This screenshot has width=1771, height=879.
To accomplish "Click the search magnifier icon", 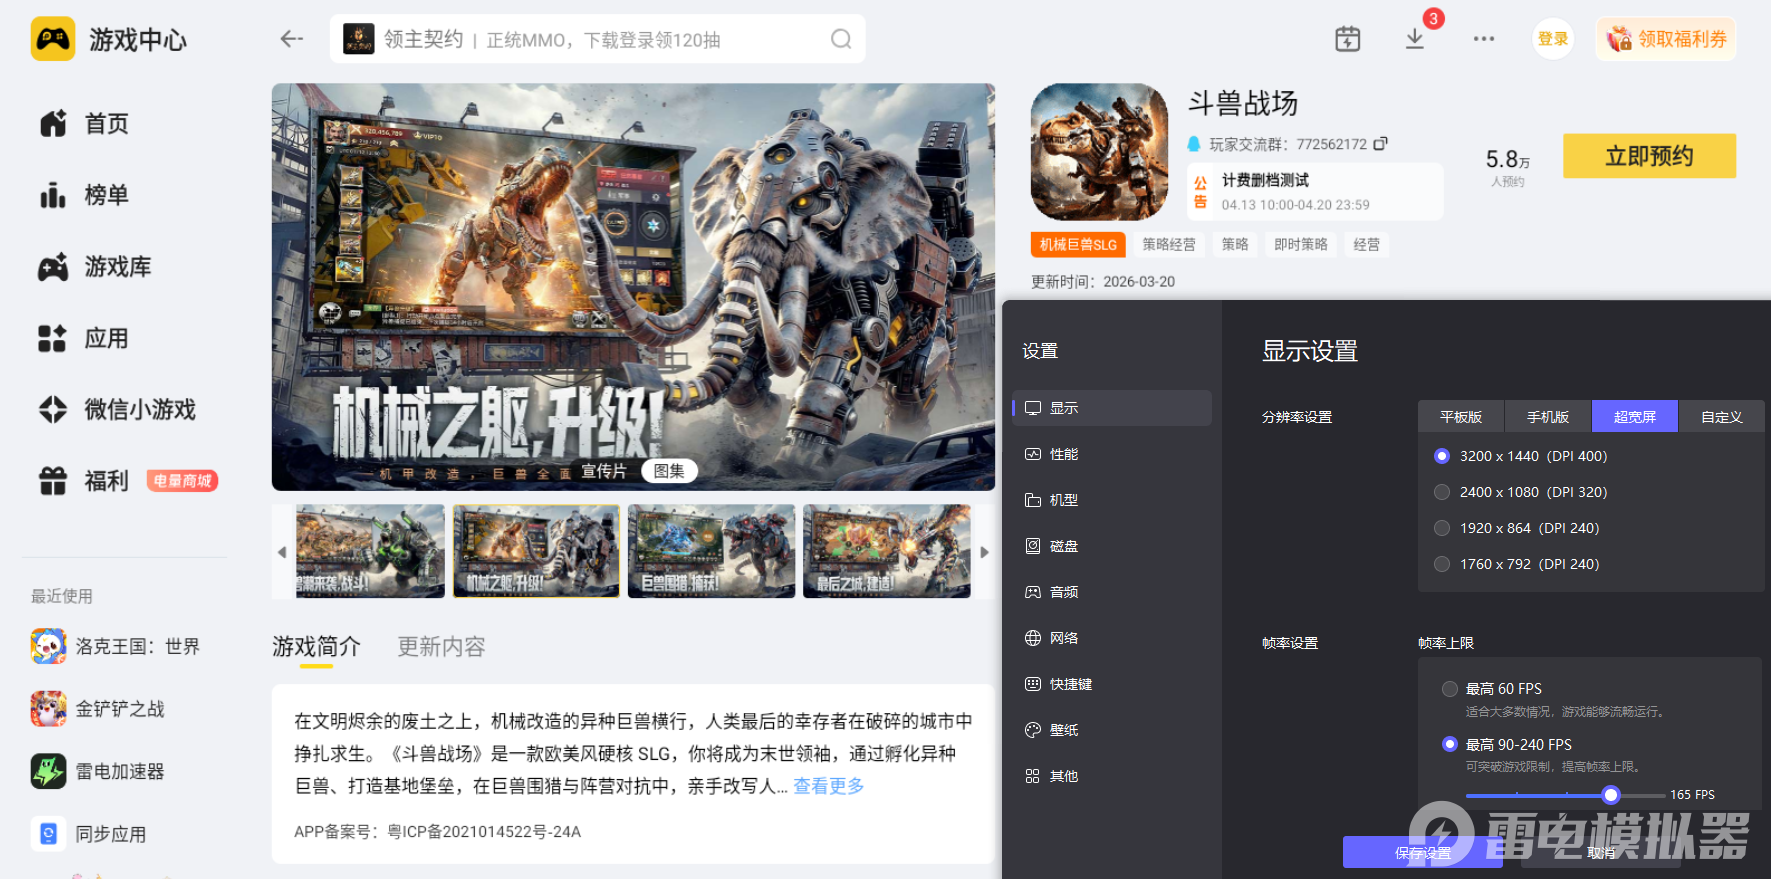I will click(841, 39).
